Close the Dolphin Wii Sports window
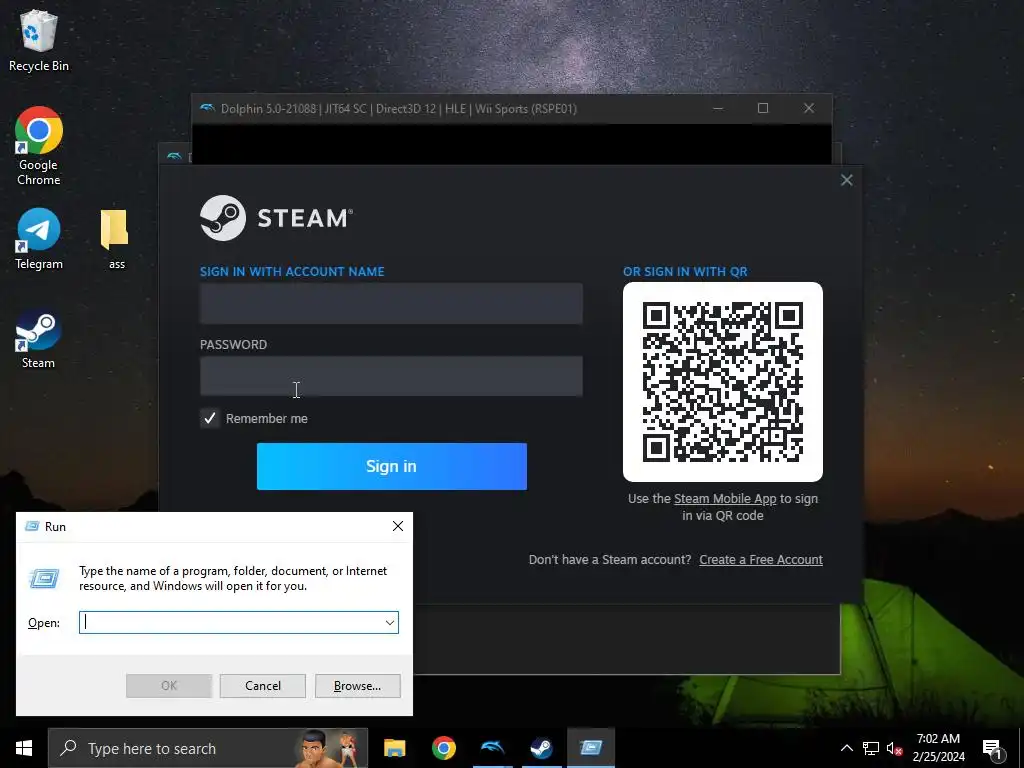This screenshot has width=1024, height=768. coord(808,108)
